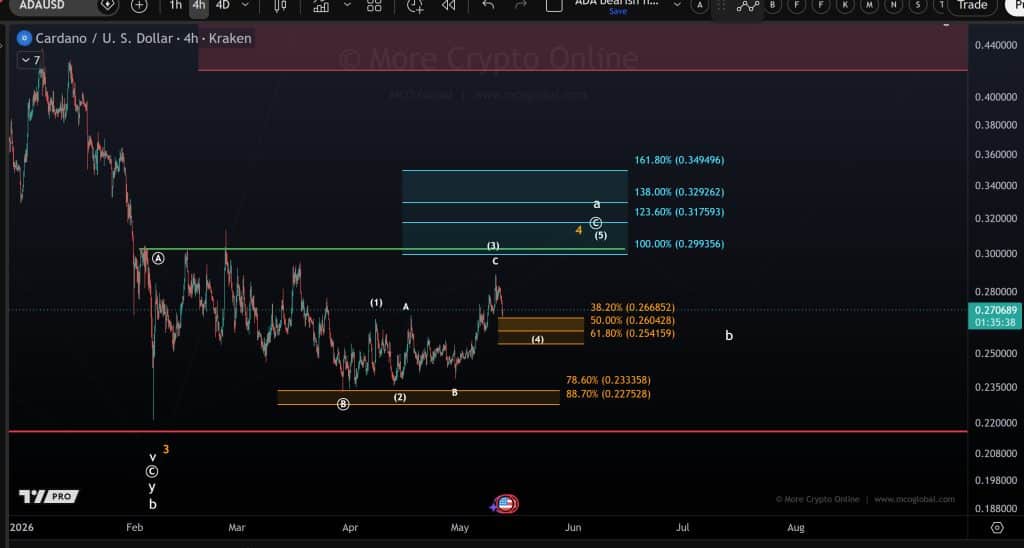Image resolution: width=1024 pixels, height=548 pixels.
Task: Select the B favorite toolbar circle
Action: pyautogui.click(x=773, y=5)
